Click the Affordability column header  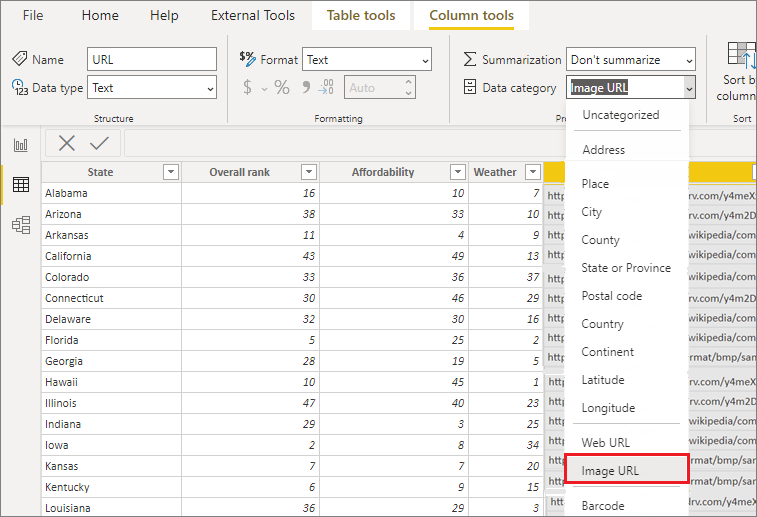click(x=383, y=172)
